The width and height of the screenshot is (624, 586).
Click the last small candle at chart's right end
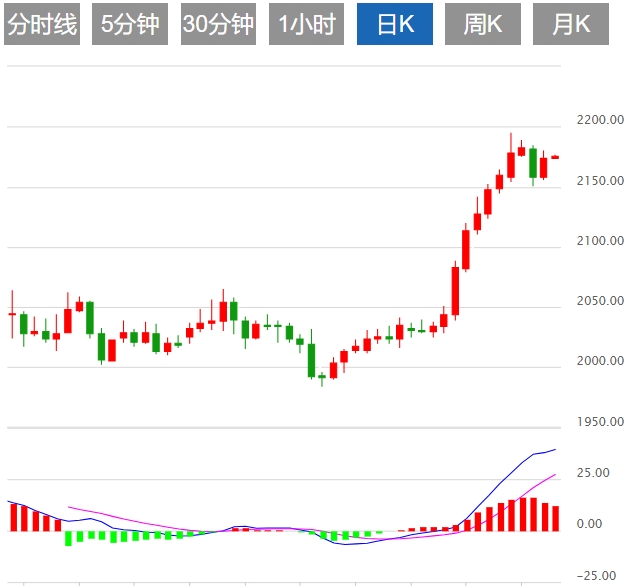point(555,157)
